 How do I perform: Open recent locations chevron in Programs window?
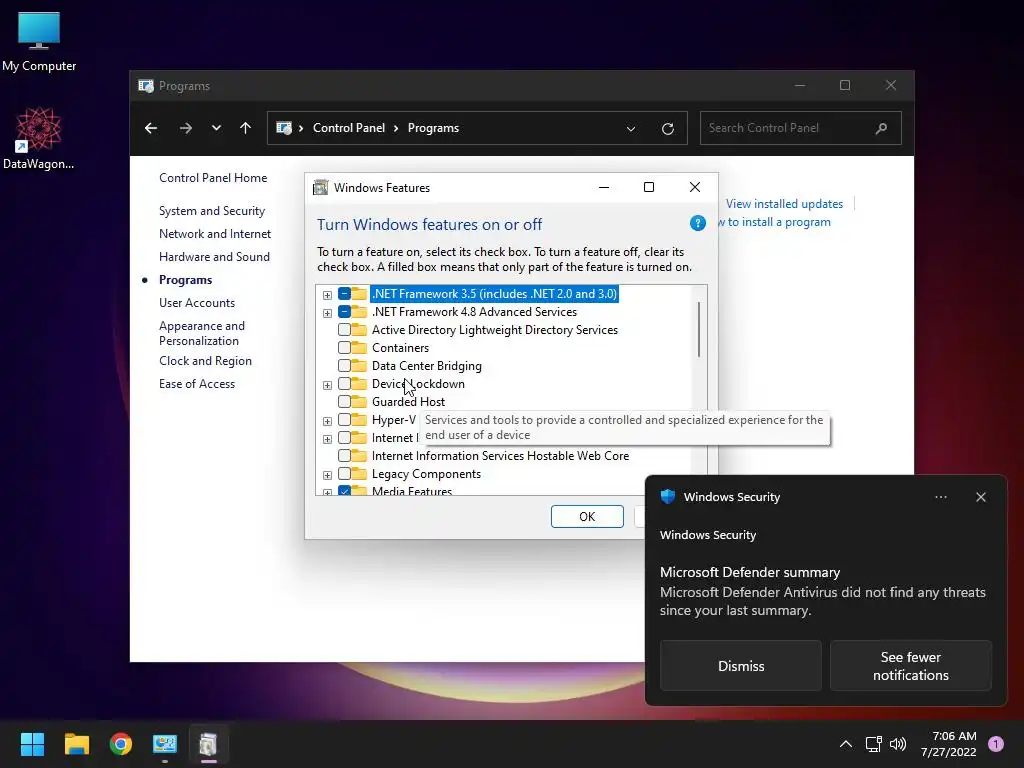pos(216,128)
